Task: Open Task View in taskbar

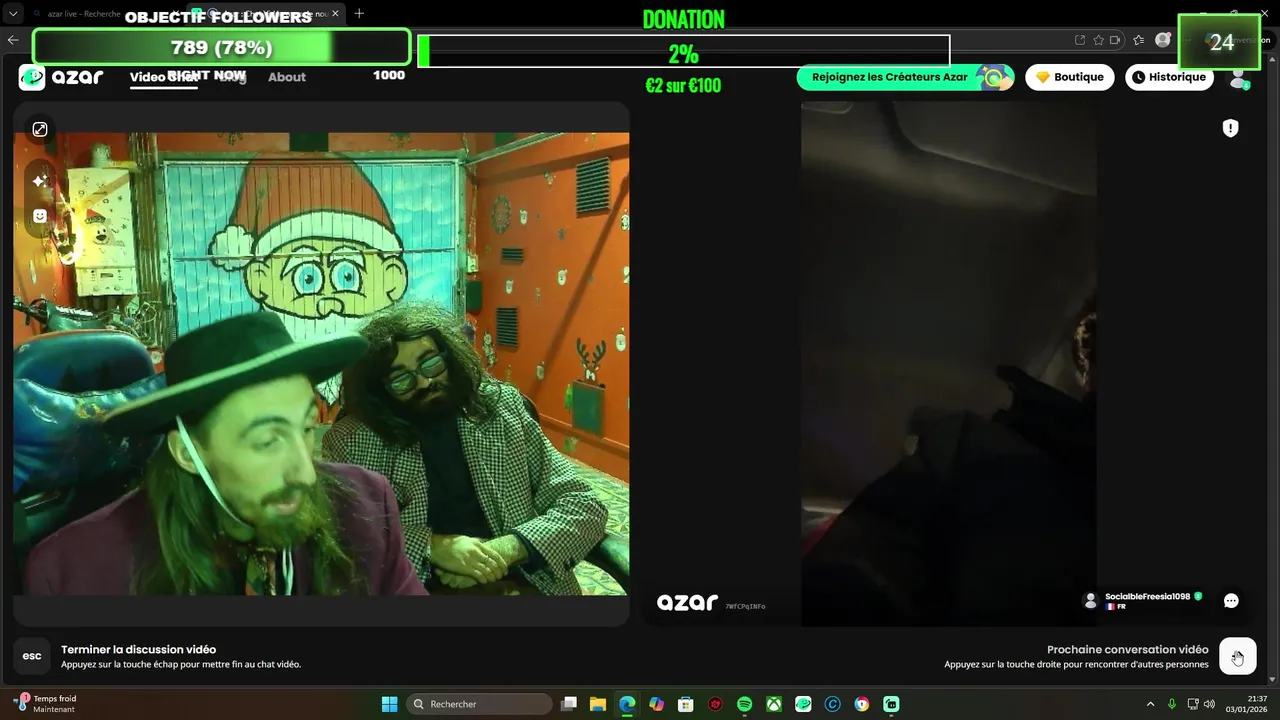Action: 569,704
